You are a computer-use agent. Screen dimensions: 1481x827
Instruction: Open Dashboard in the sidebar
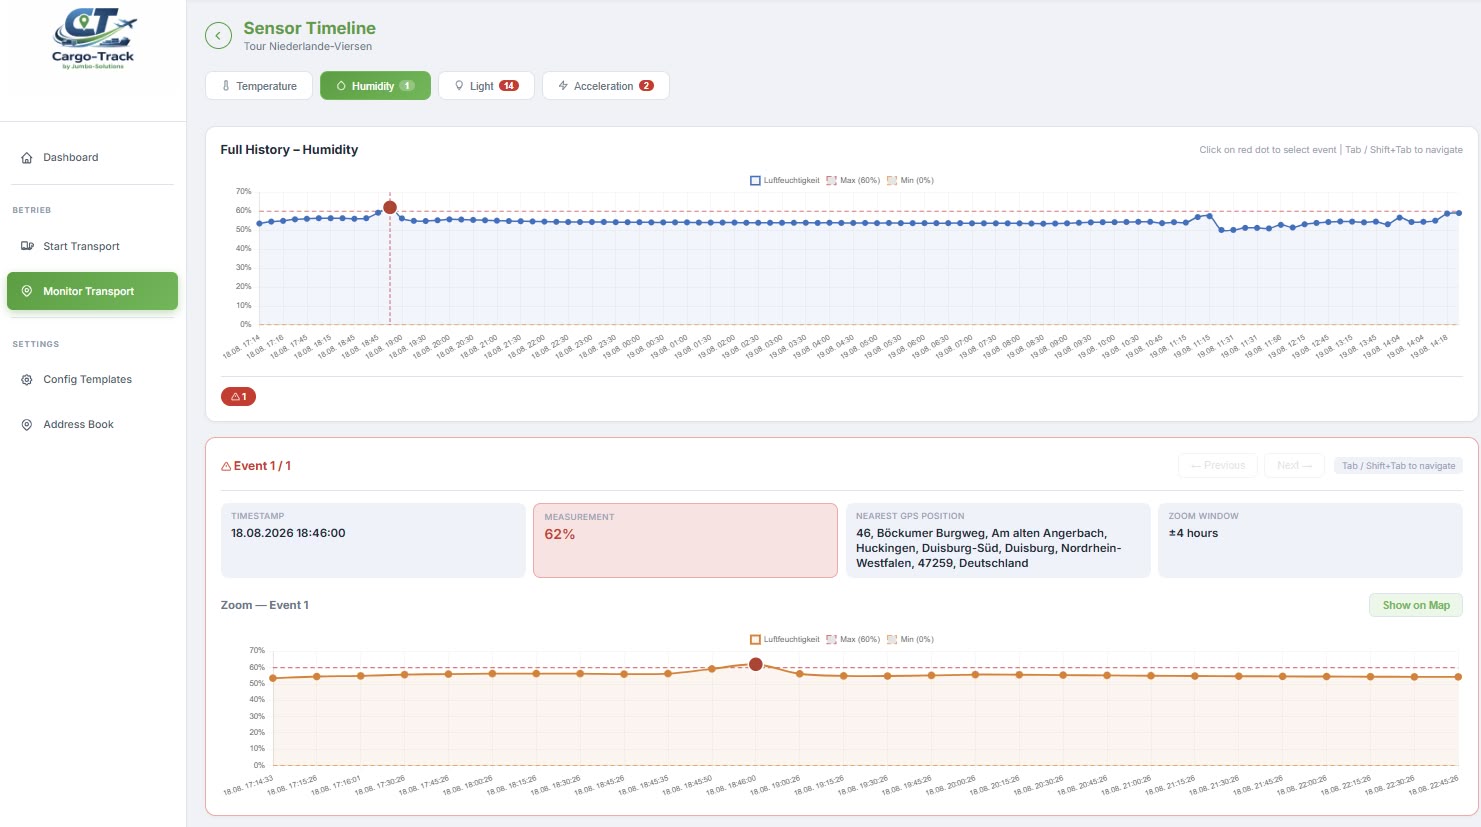(92, 158)
